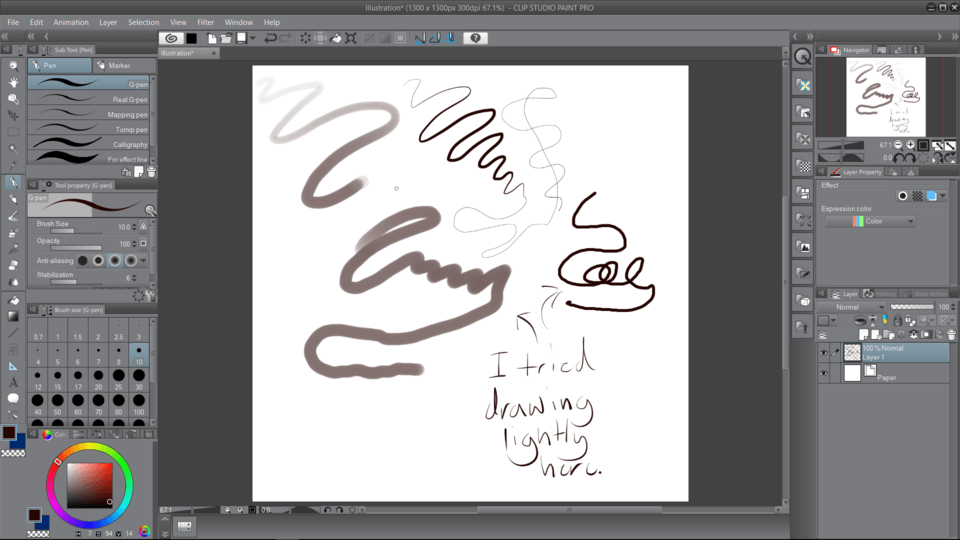Expand the anti-aliasing options arrow

coord(143,261)
